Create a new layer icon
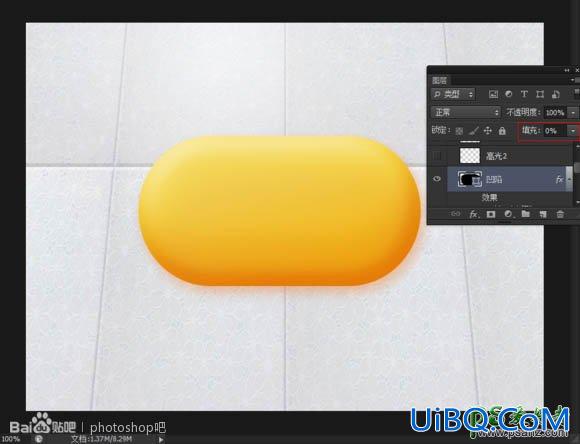This screenshot has width=580, height=444. pyautogui.click(x=543, y=214)
